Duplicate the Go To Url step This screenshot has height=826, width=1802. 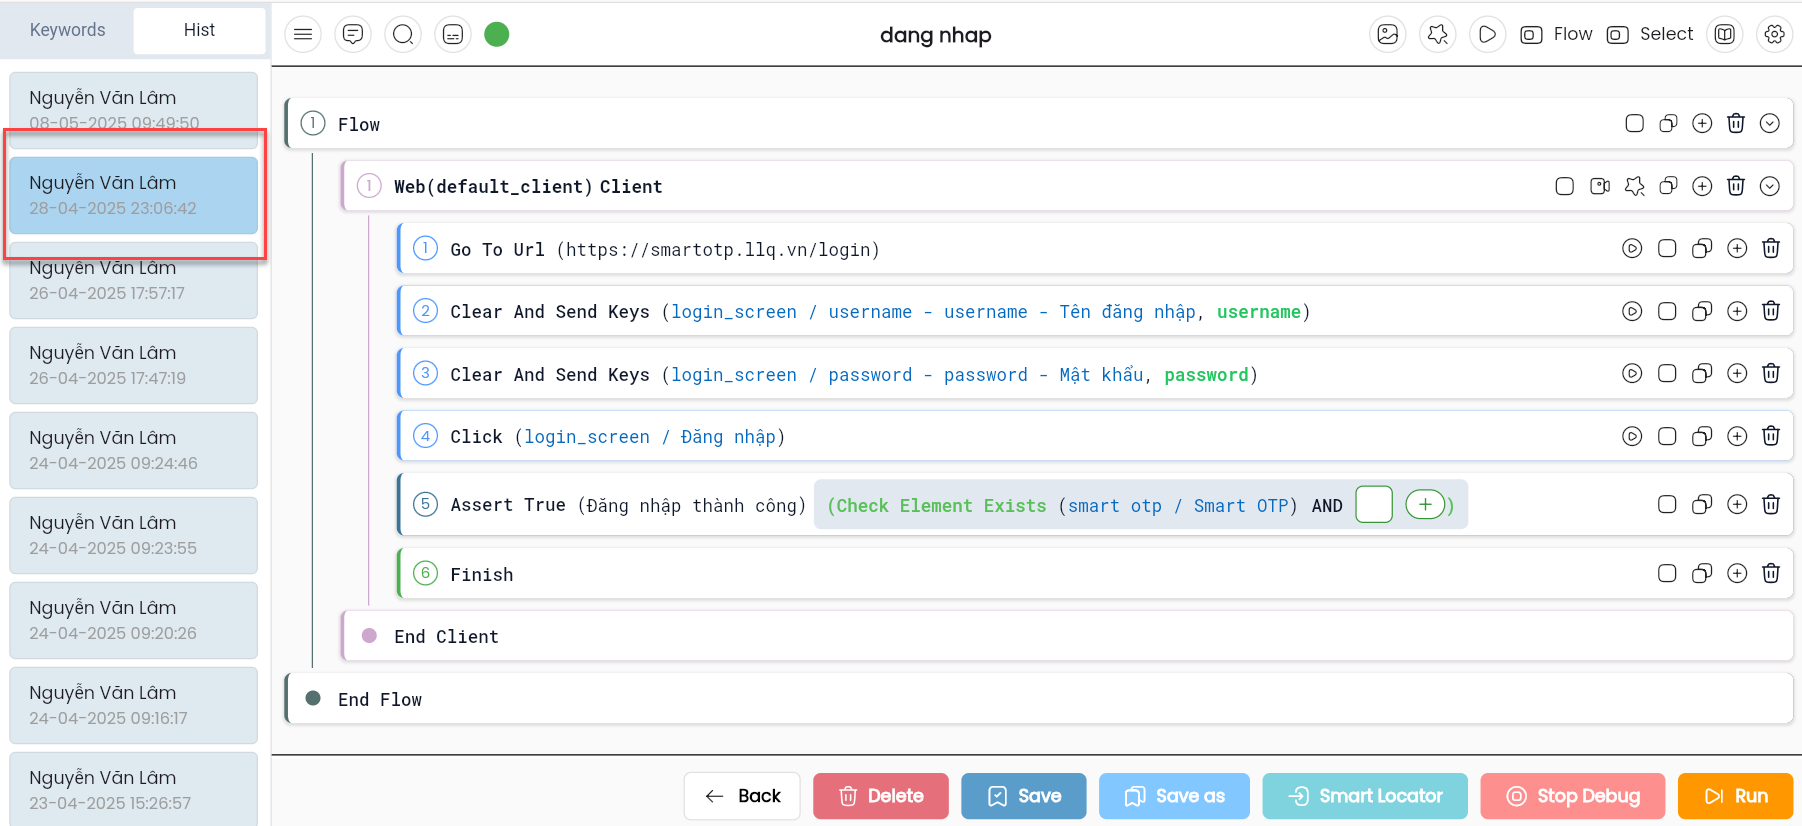1702,248
